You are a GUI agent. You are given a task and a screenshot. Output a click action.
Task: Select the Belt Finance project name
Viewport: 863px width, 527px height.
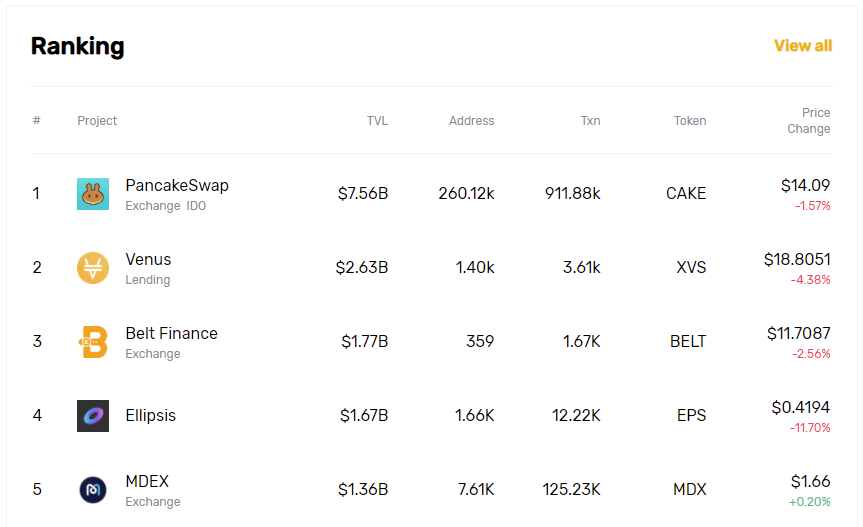tap(171, 333)
